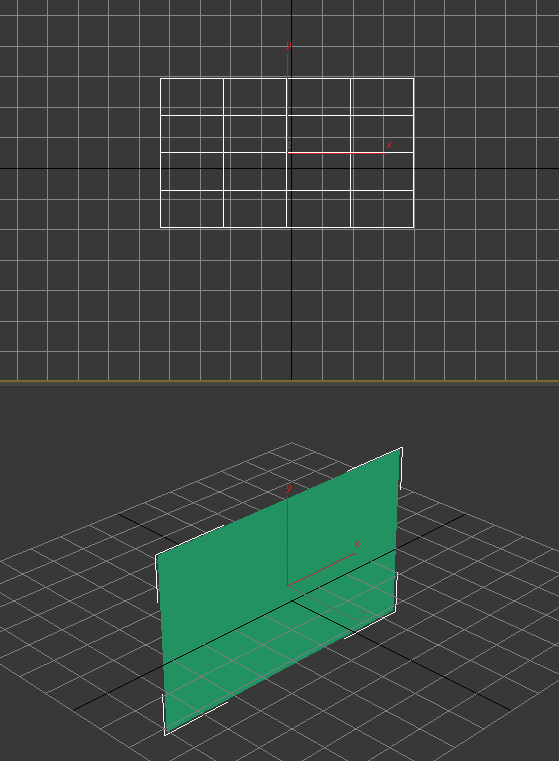The height and width of the screenshot is (761, 559).
Task: Click the X axis handle on the perspective gizmo
Action: click(x=323, y=568)
